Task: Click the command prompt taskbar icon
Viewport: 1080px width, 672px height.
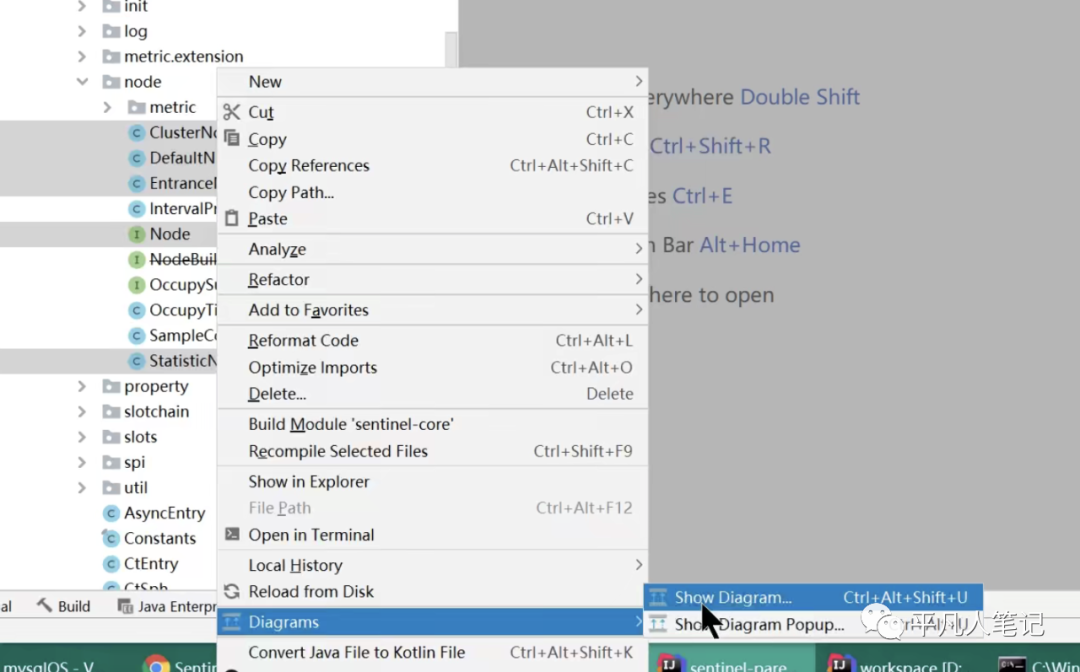Action: pyautogui.click(x=1012, y=665)
